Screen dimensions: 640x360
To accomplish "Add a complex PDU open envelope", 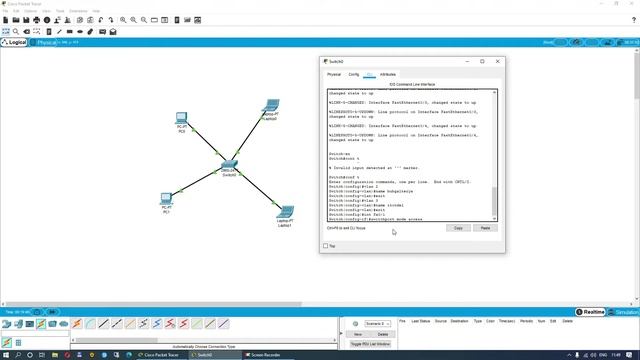I will [x=113, y=31].
